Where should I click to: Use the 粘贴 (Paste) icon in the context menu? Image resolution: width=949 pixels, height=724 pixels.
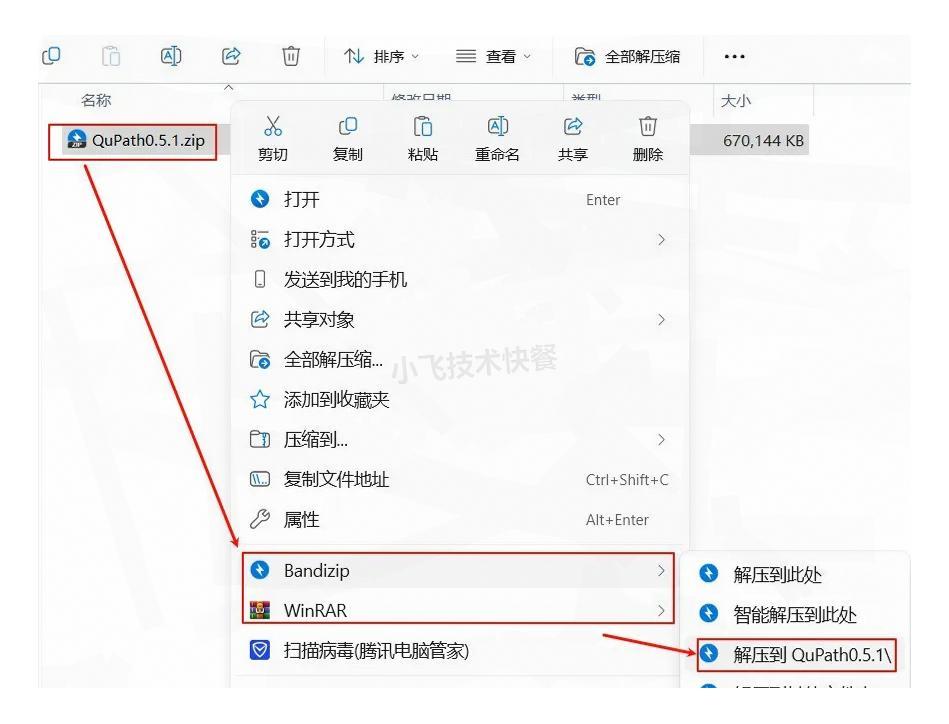click(x=420, y=136)
